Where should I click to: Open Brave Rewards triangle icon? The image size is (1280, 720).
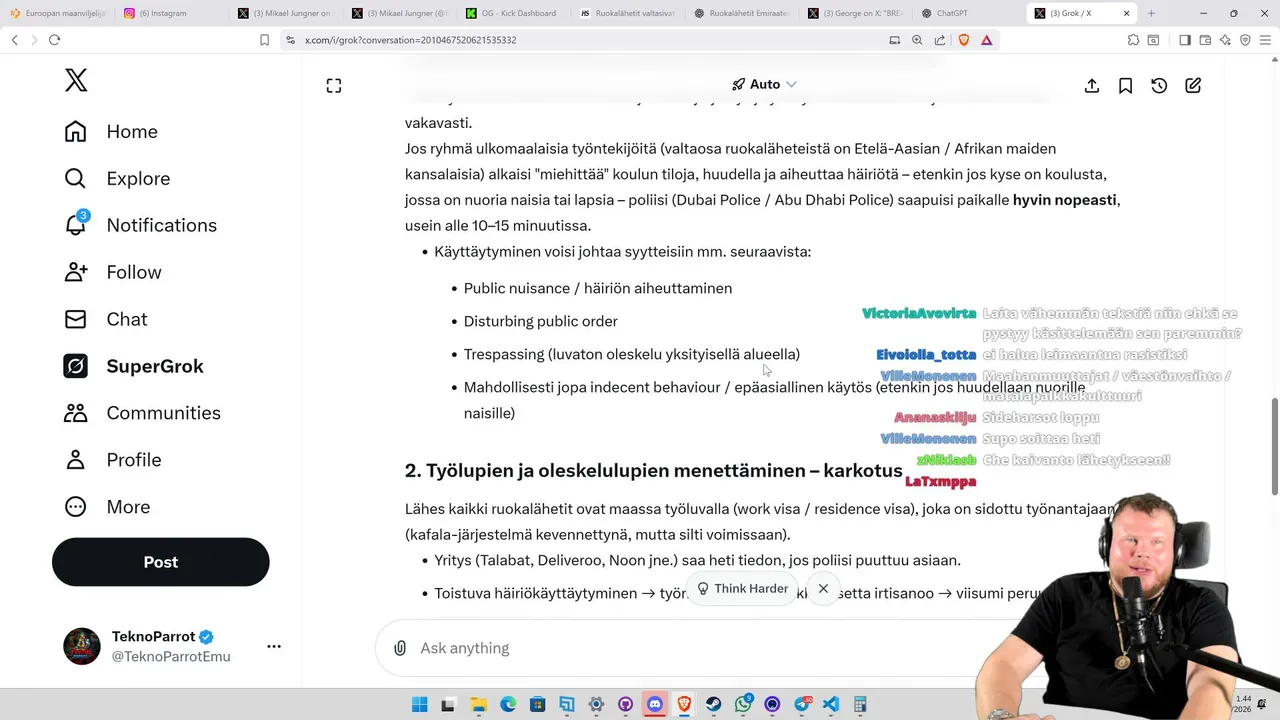(x=987, y=40)
